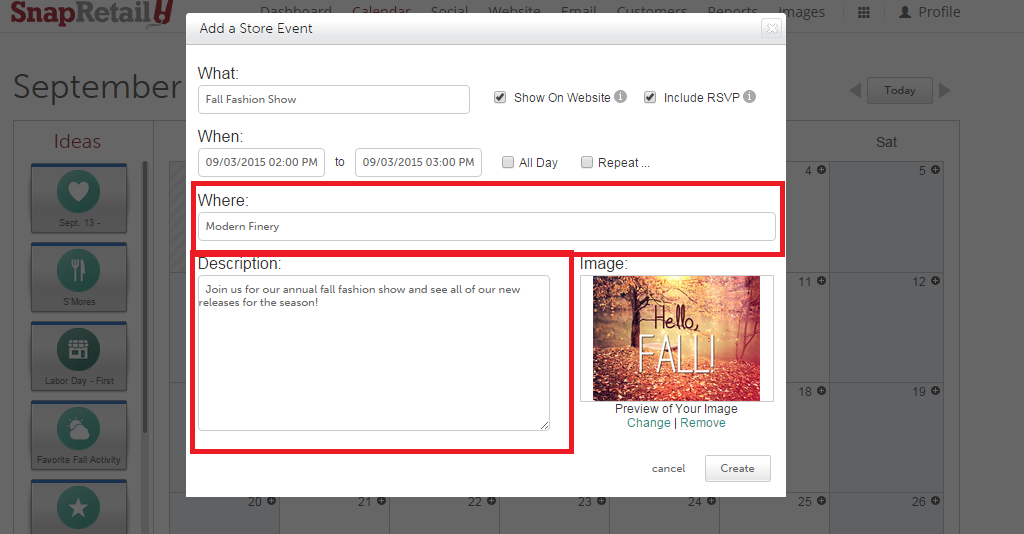Click the What field with Fall Fashion Show

tap(334, 99)
